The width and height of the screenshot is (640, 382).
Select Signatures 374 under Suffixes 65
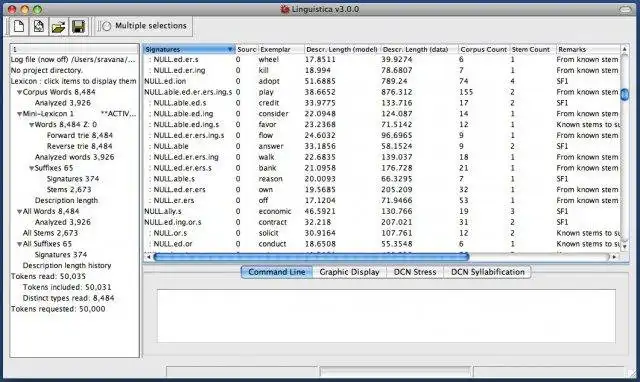click(x=73, y=179)
